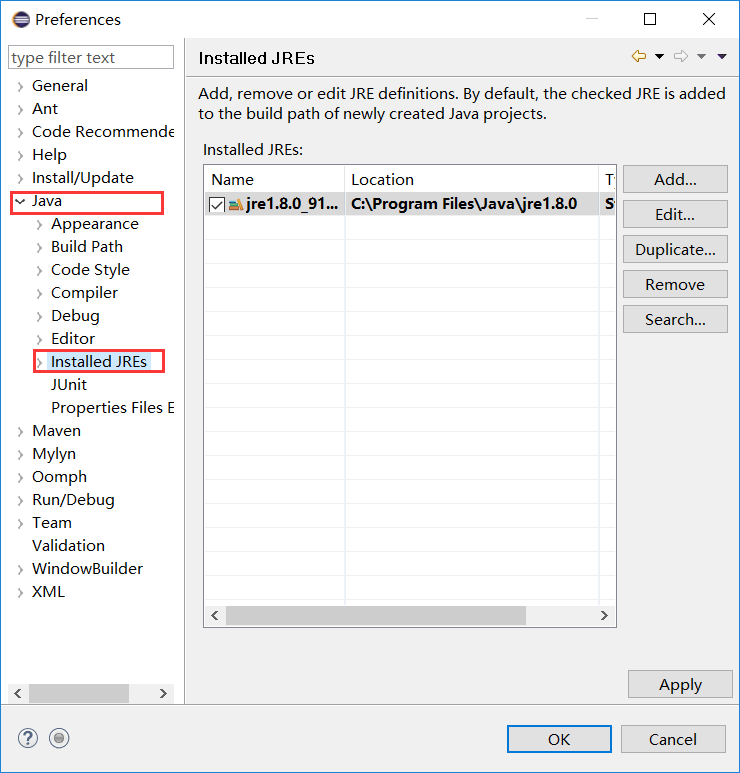
Task: Click the Remove button
Action: point(675,284)
